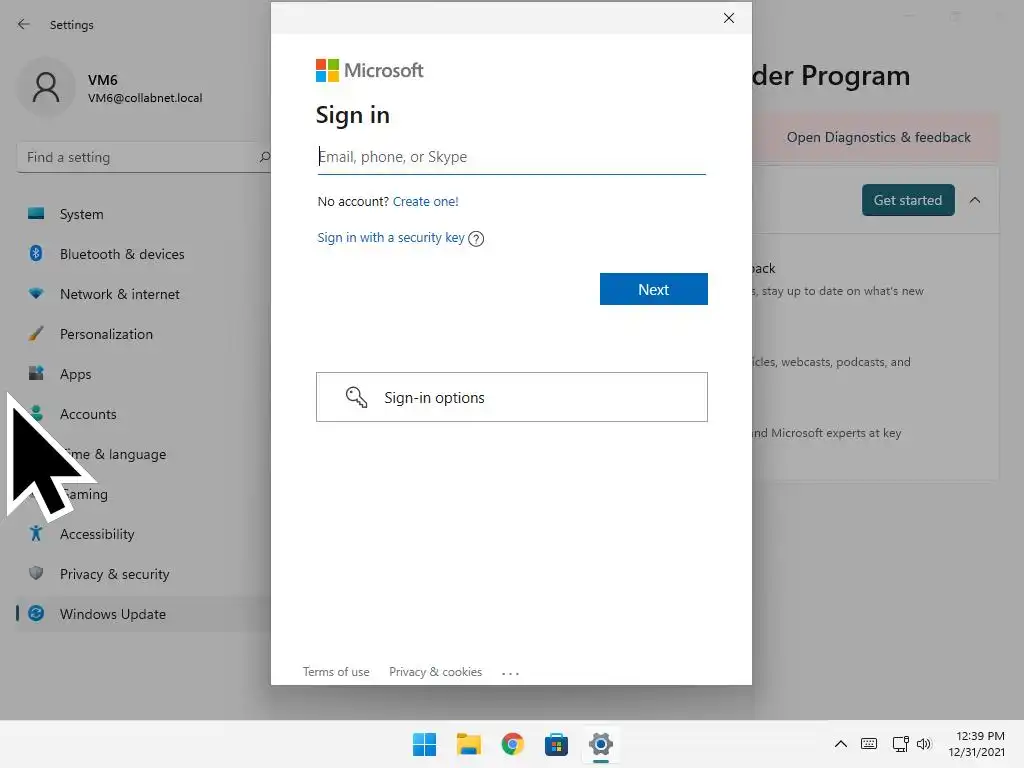
Task: Click Open Diagnostics & feedback in Settings
Action: tap(878, 137)
